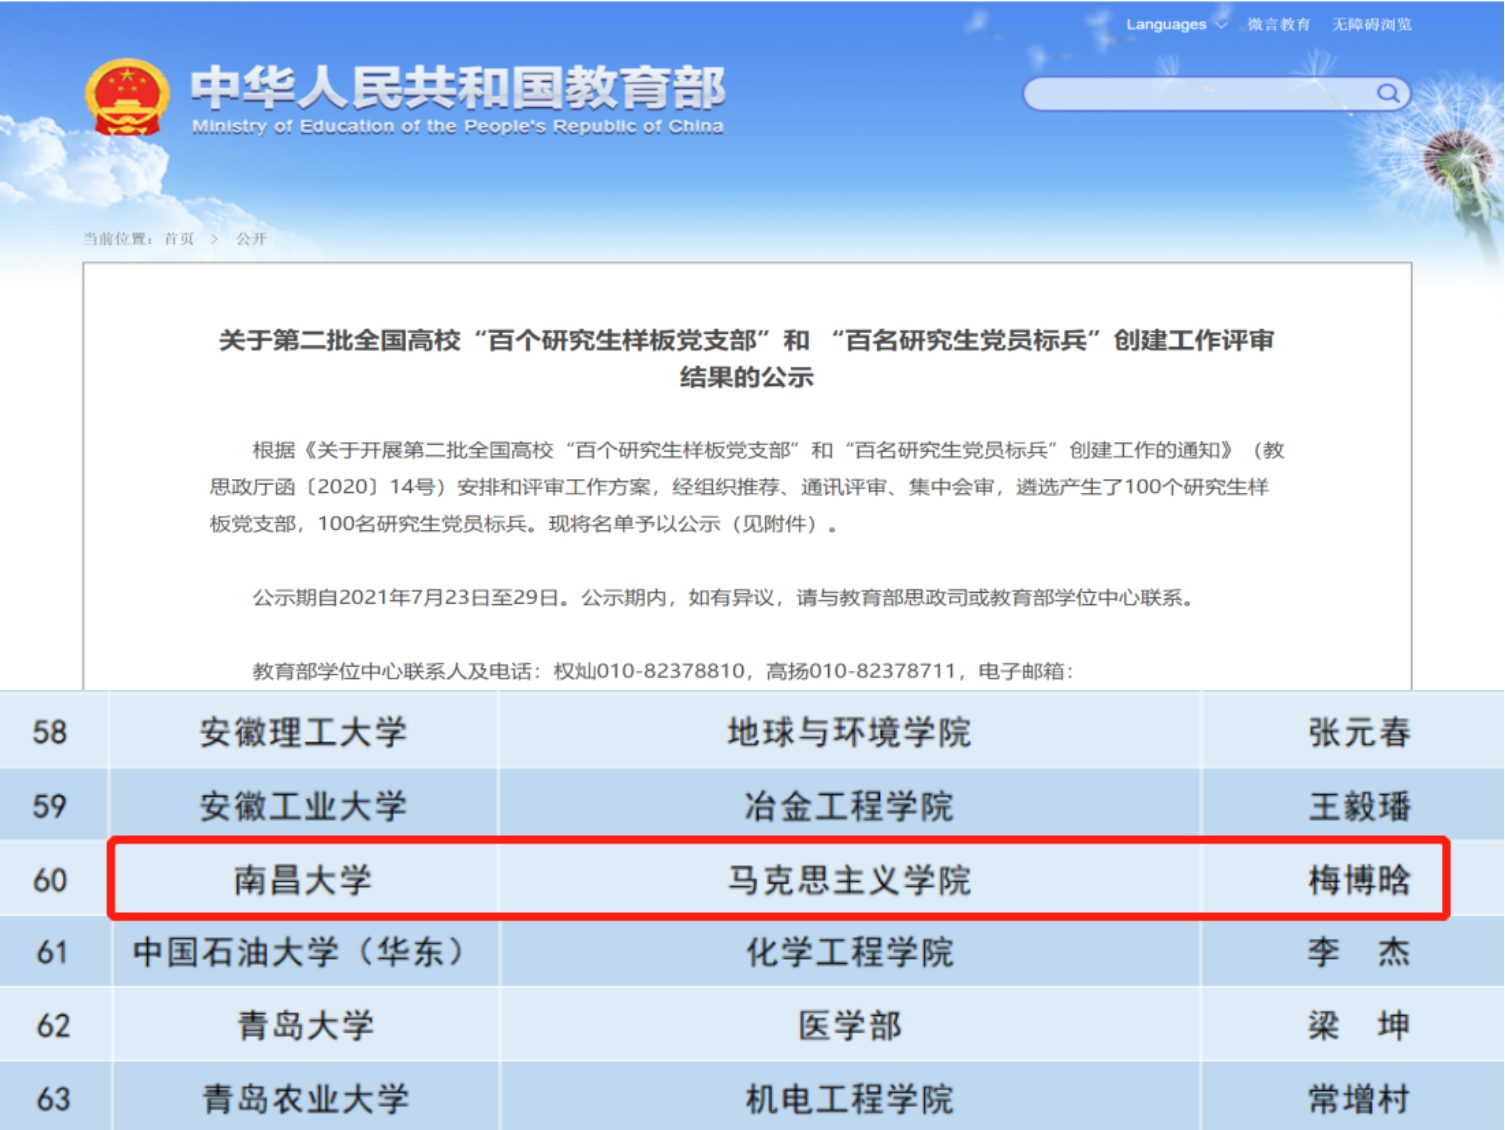Click the phone number 010-82378810
1505x1130 pixels.
coord(670,671)
